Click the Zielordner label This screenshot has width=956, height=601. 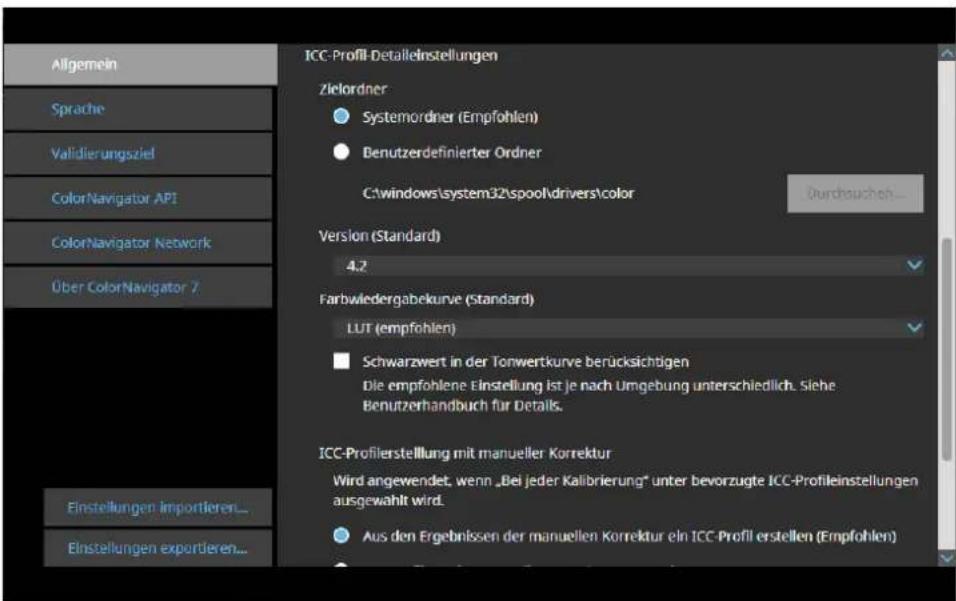click(x=352, y=89)
